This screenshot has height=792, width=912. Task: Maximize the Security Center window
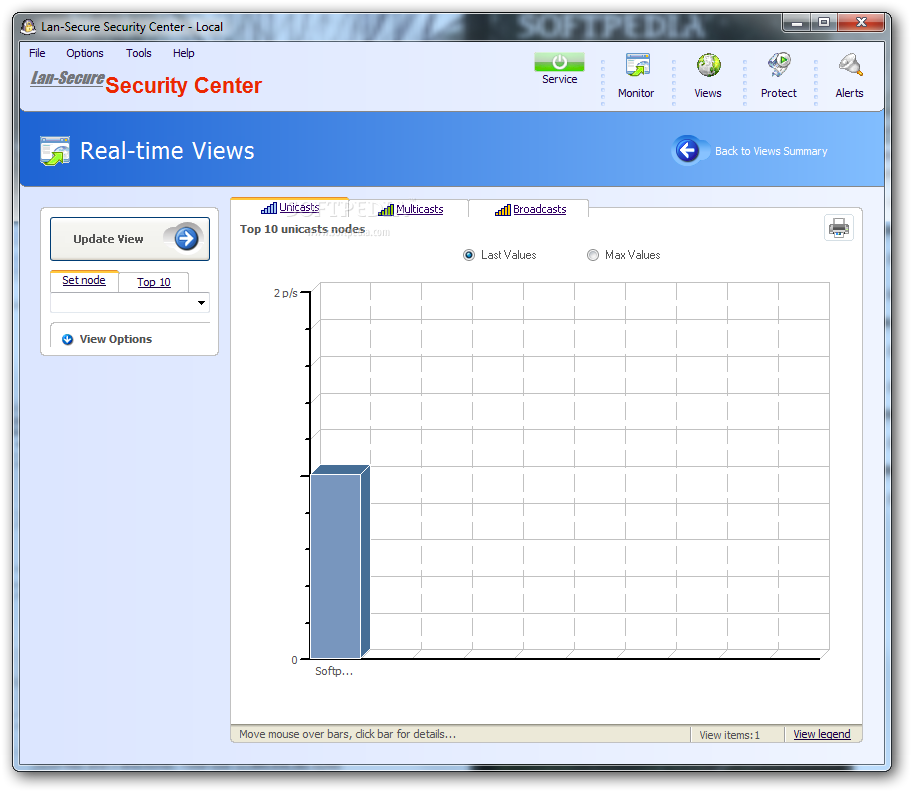click(824, 23)
